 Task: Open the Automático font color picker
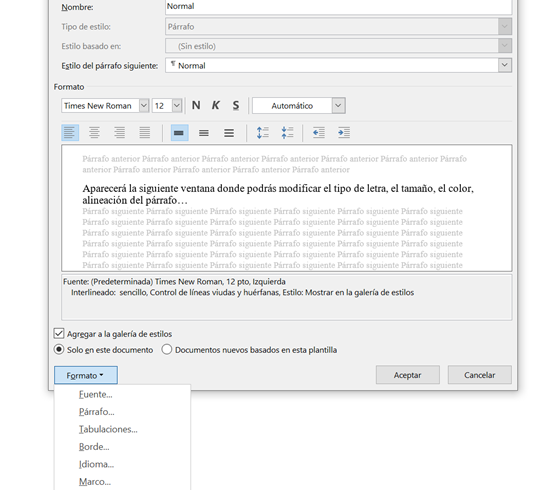pos(338,105)
